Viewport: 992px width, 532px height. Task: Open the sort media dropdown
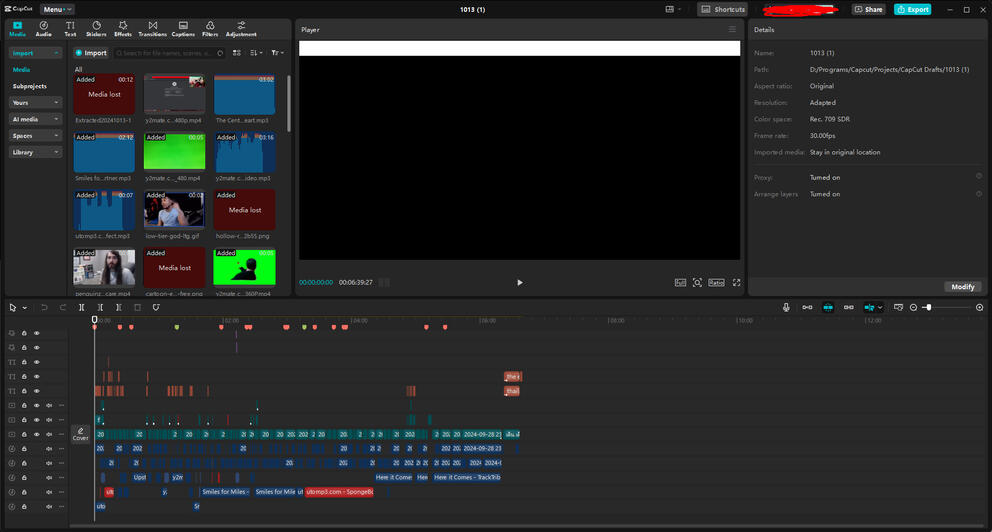pyautogui.click(x=256, y=53)
